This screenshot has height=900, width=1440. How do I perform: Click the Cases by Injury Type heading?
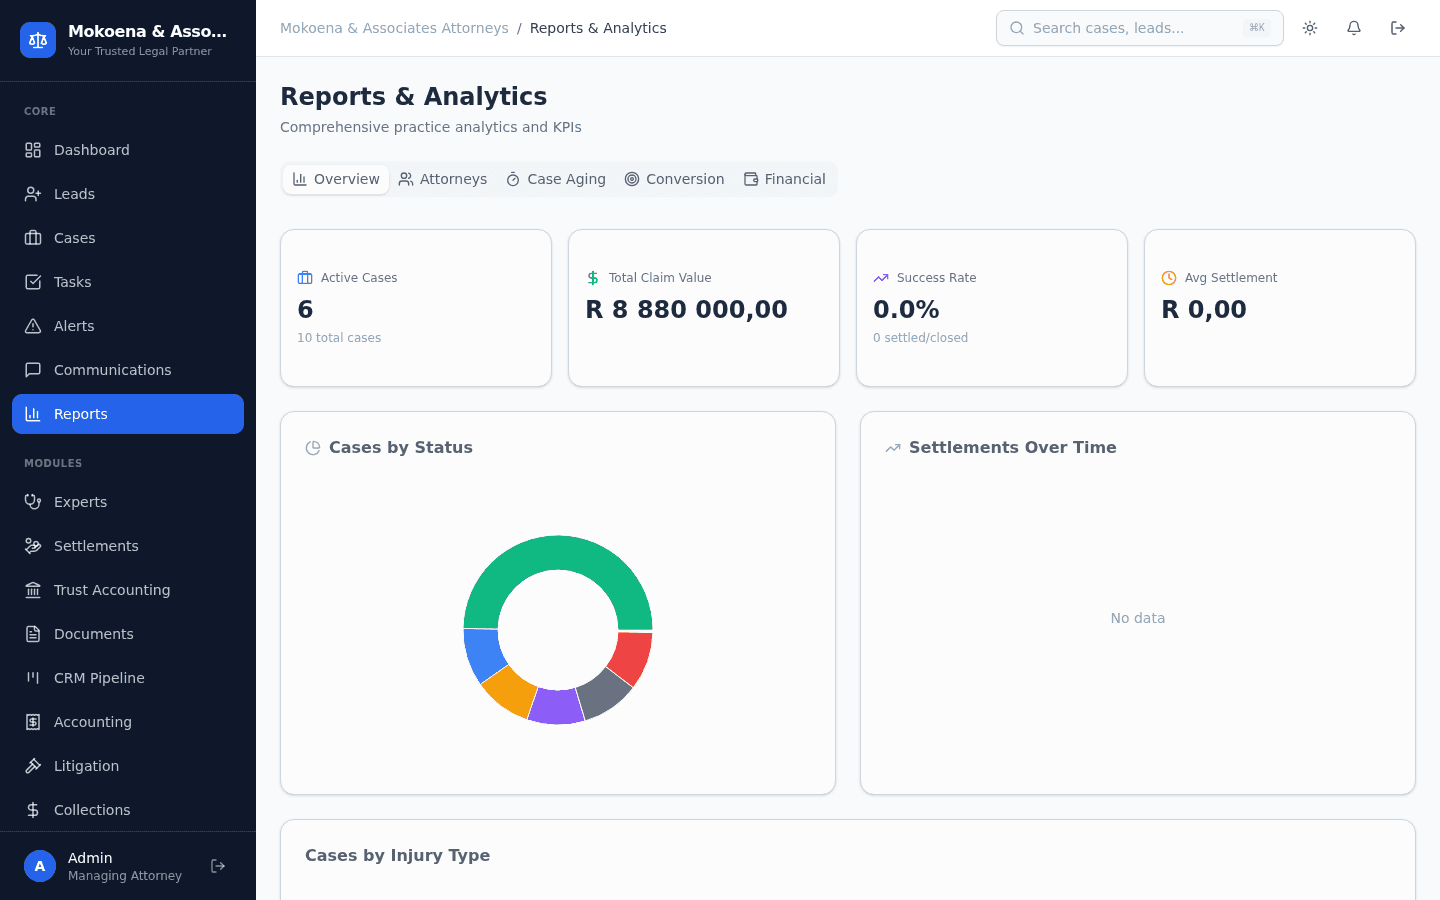(398, 856)
